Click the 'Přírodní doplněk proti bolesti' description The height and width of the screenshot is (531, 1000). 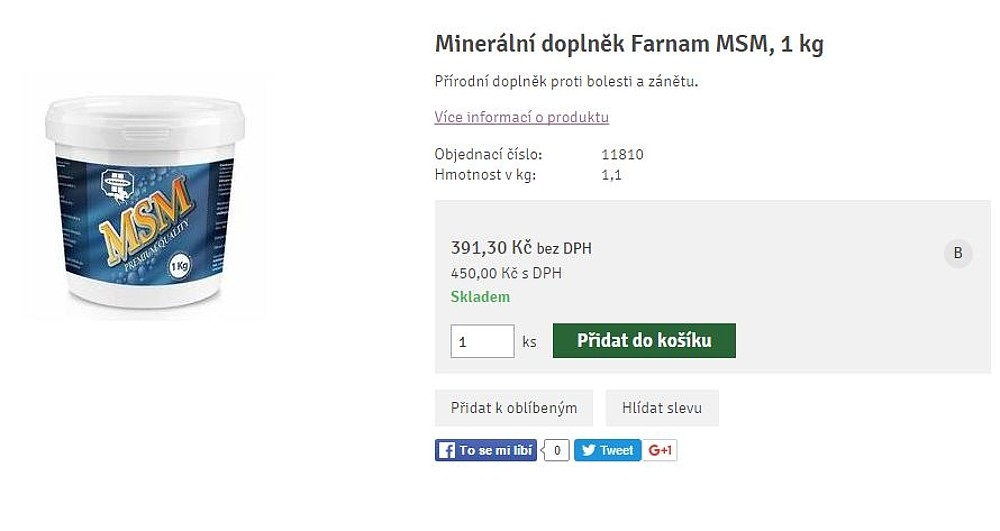(566, 81)
